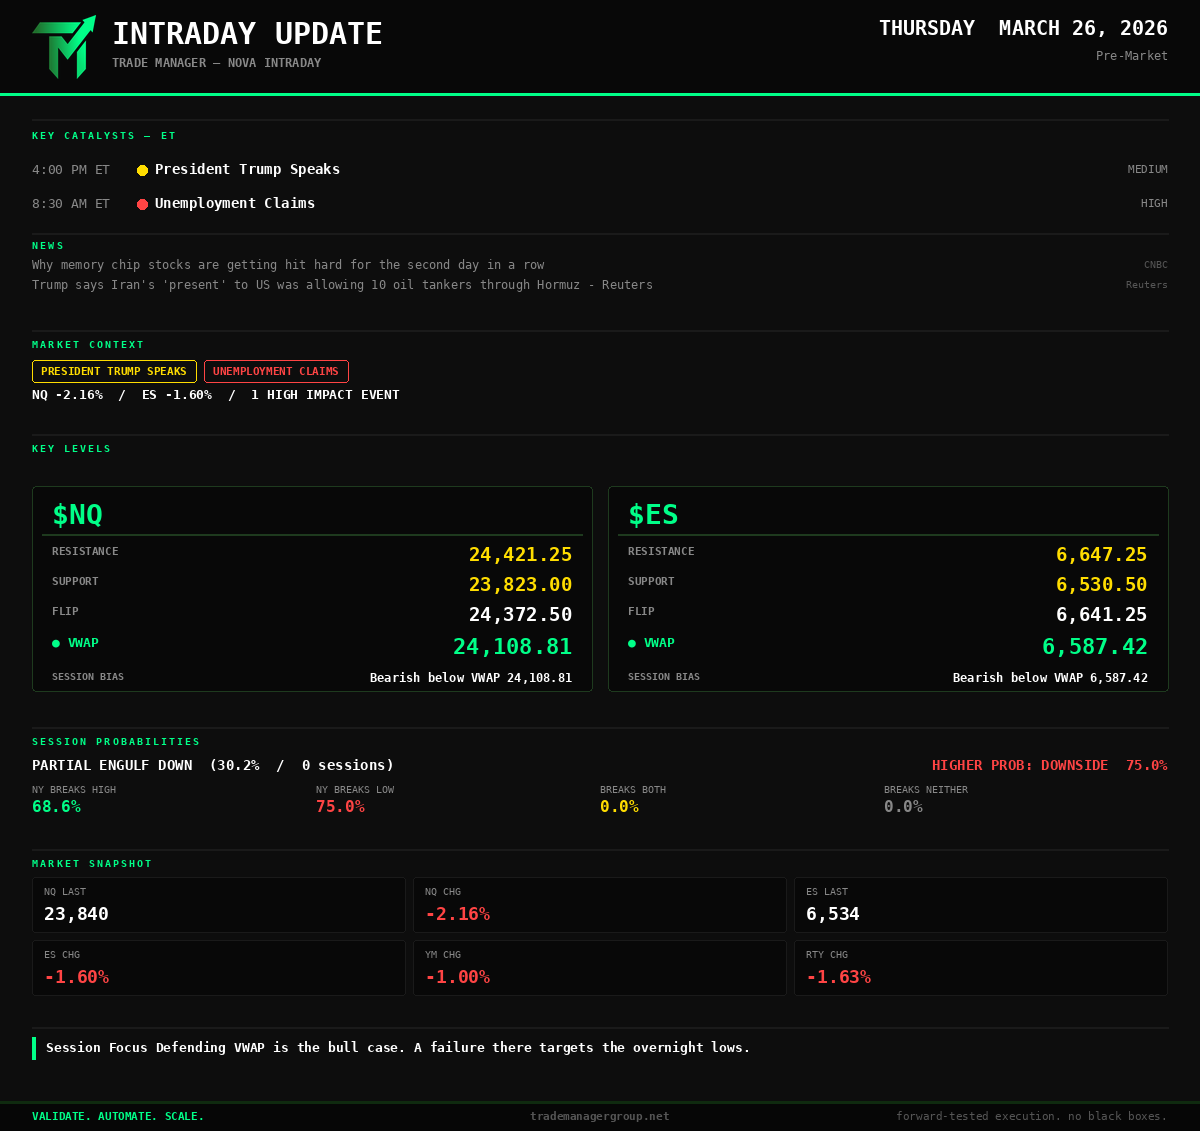
Task: Select the red UNEMPLOYMENT CLAIMS tag
Action: [276, 371]
